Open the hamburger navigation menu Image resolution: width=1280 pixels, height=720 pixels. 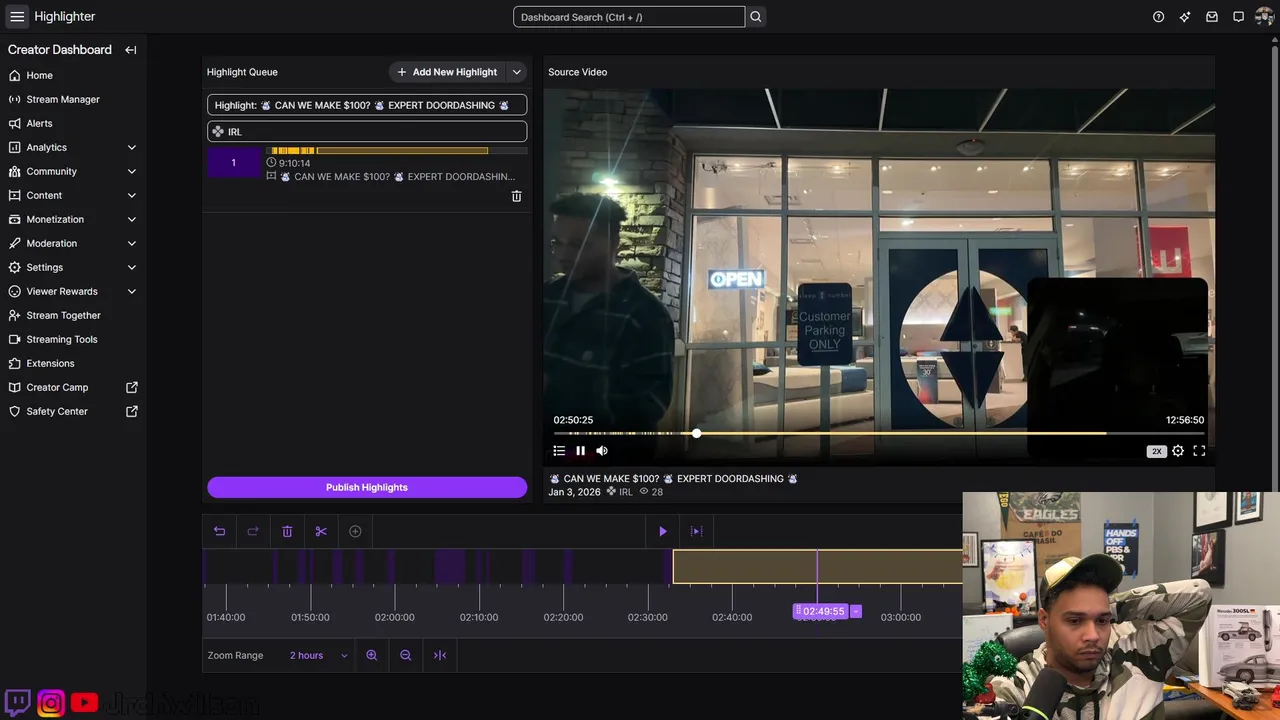pyautogui.click(x=17, y=16)
